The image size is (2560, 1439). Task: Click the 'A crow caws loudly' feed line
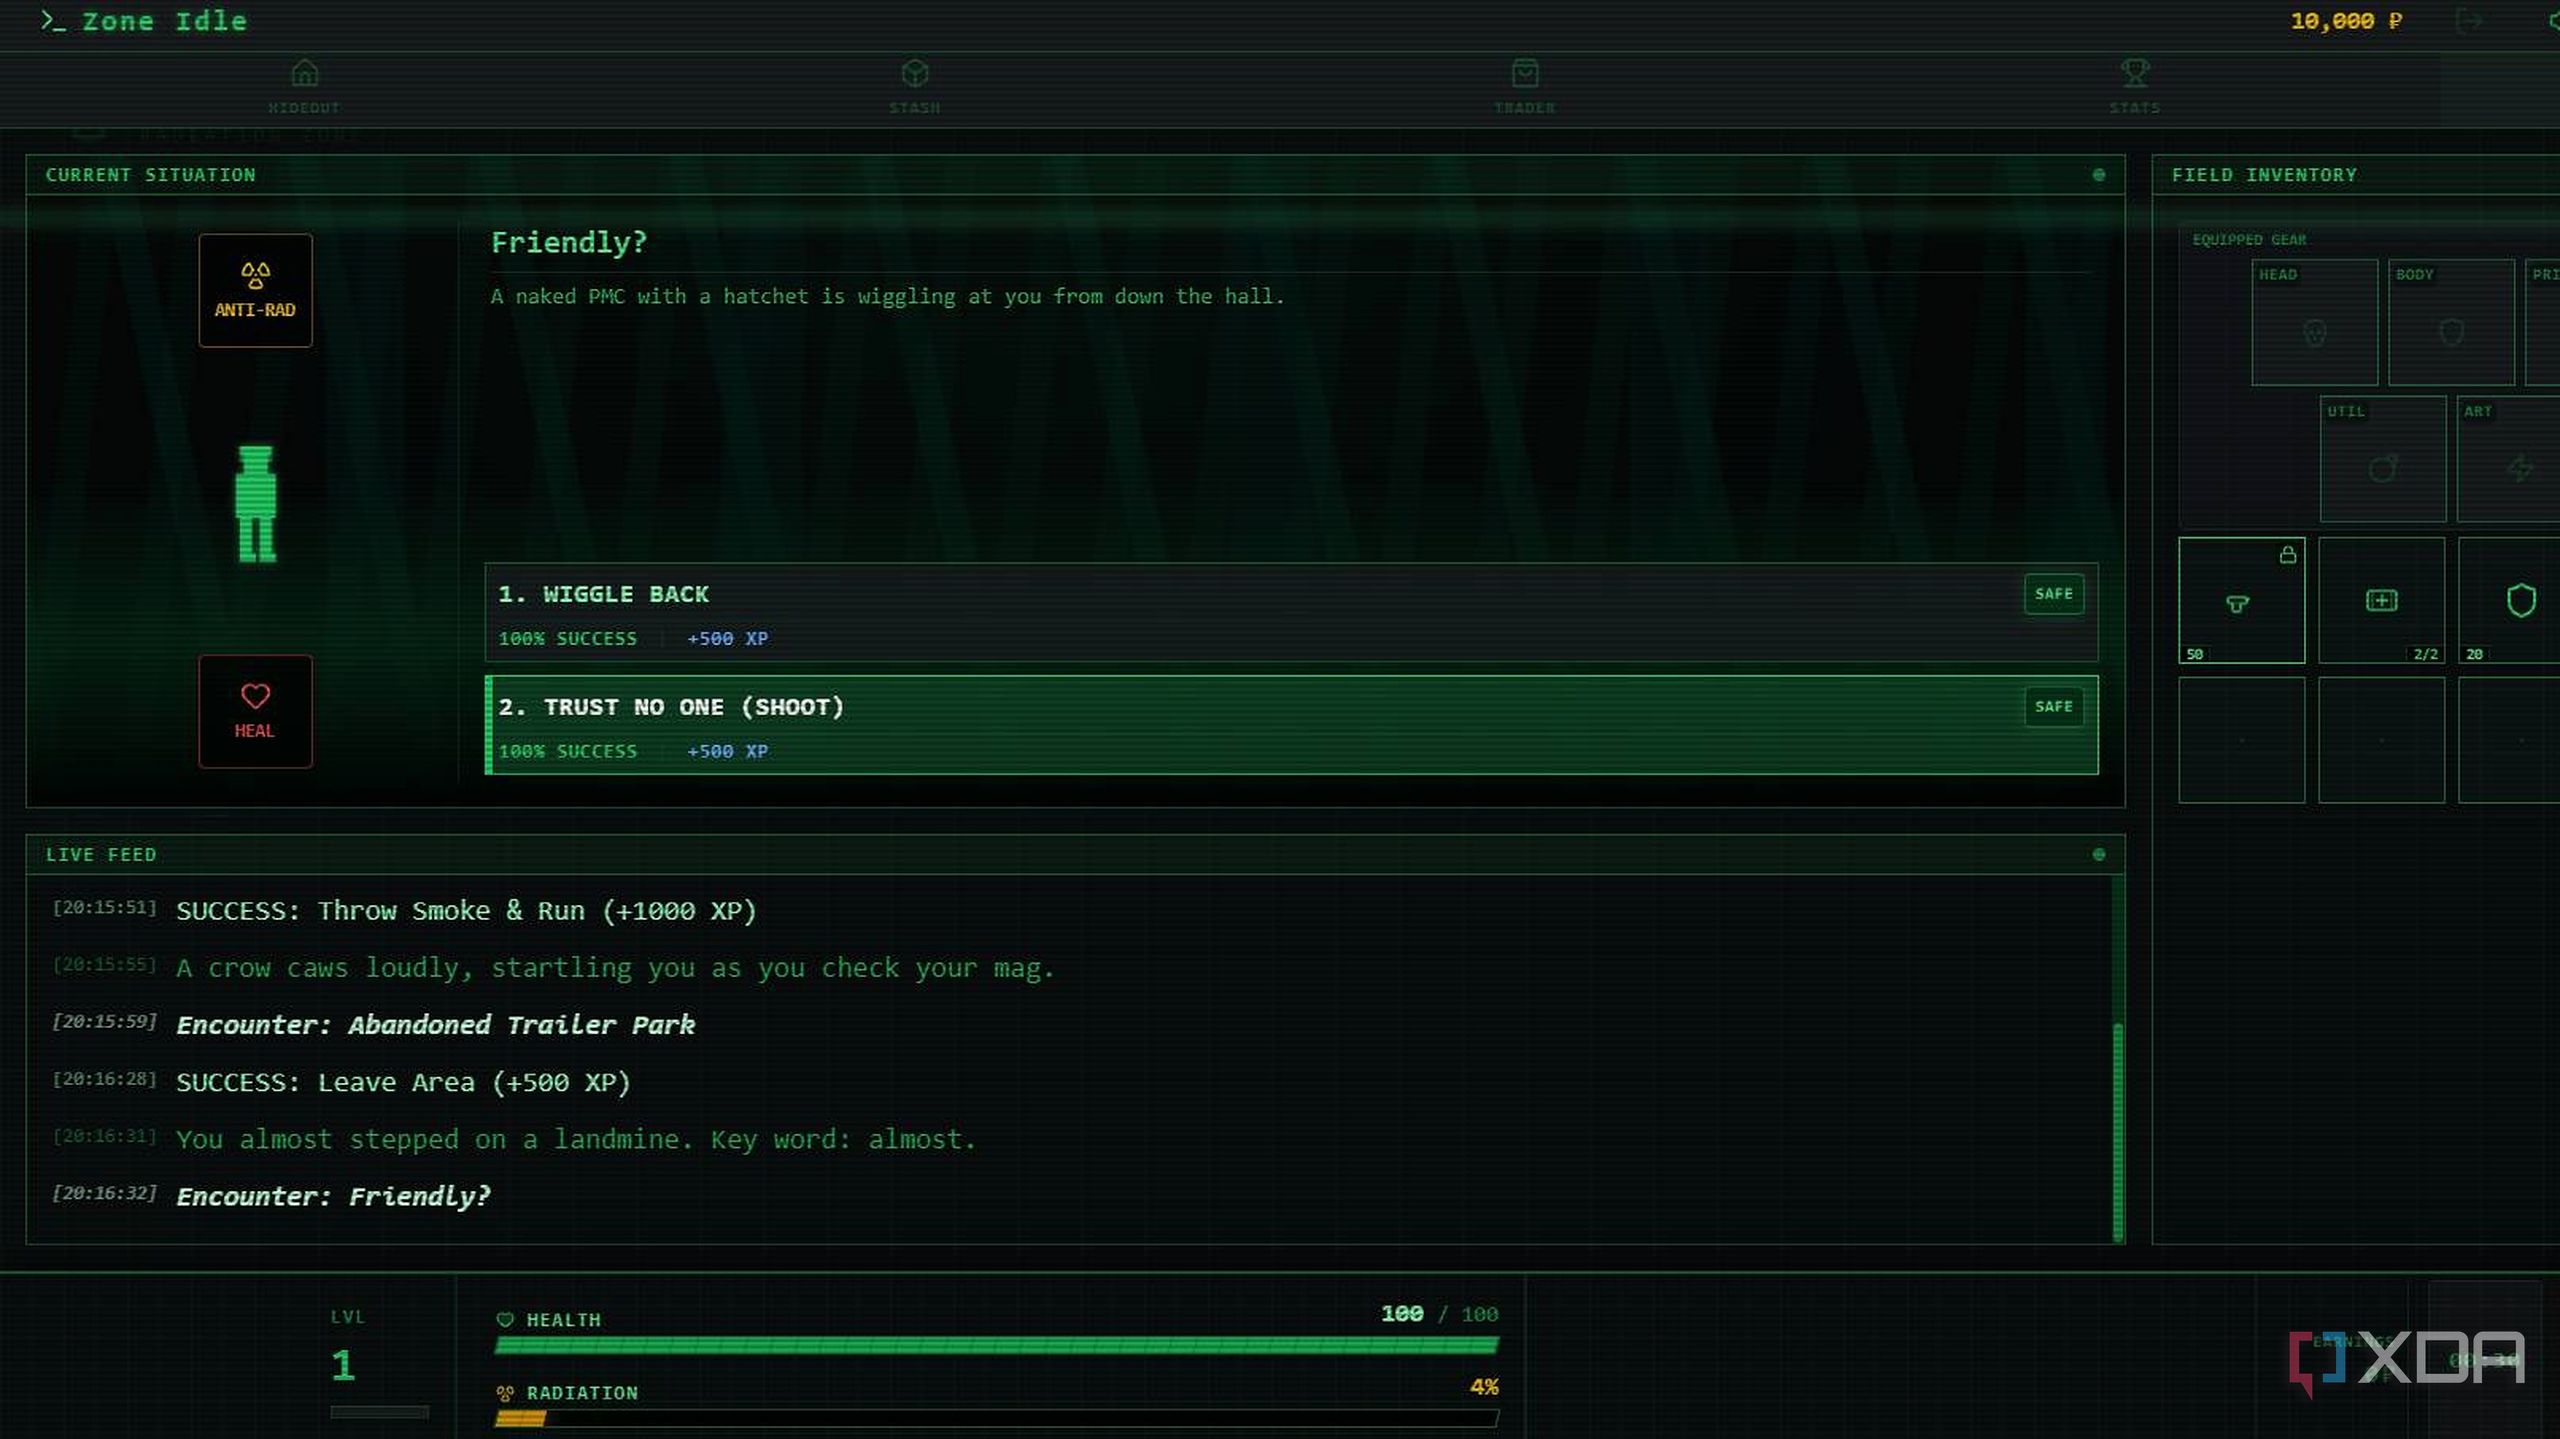pyautogui.click(x=615, y=968)
